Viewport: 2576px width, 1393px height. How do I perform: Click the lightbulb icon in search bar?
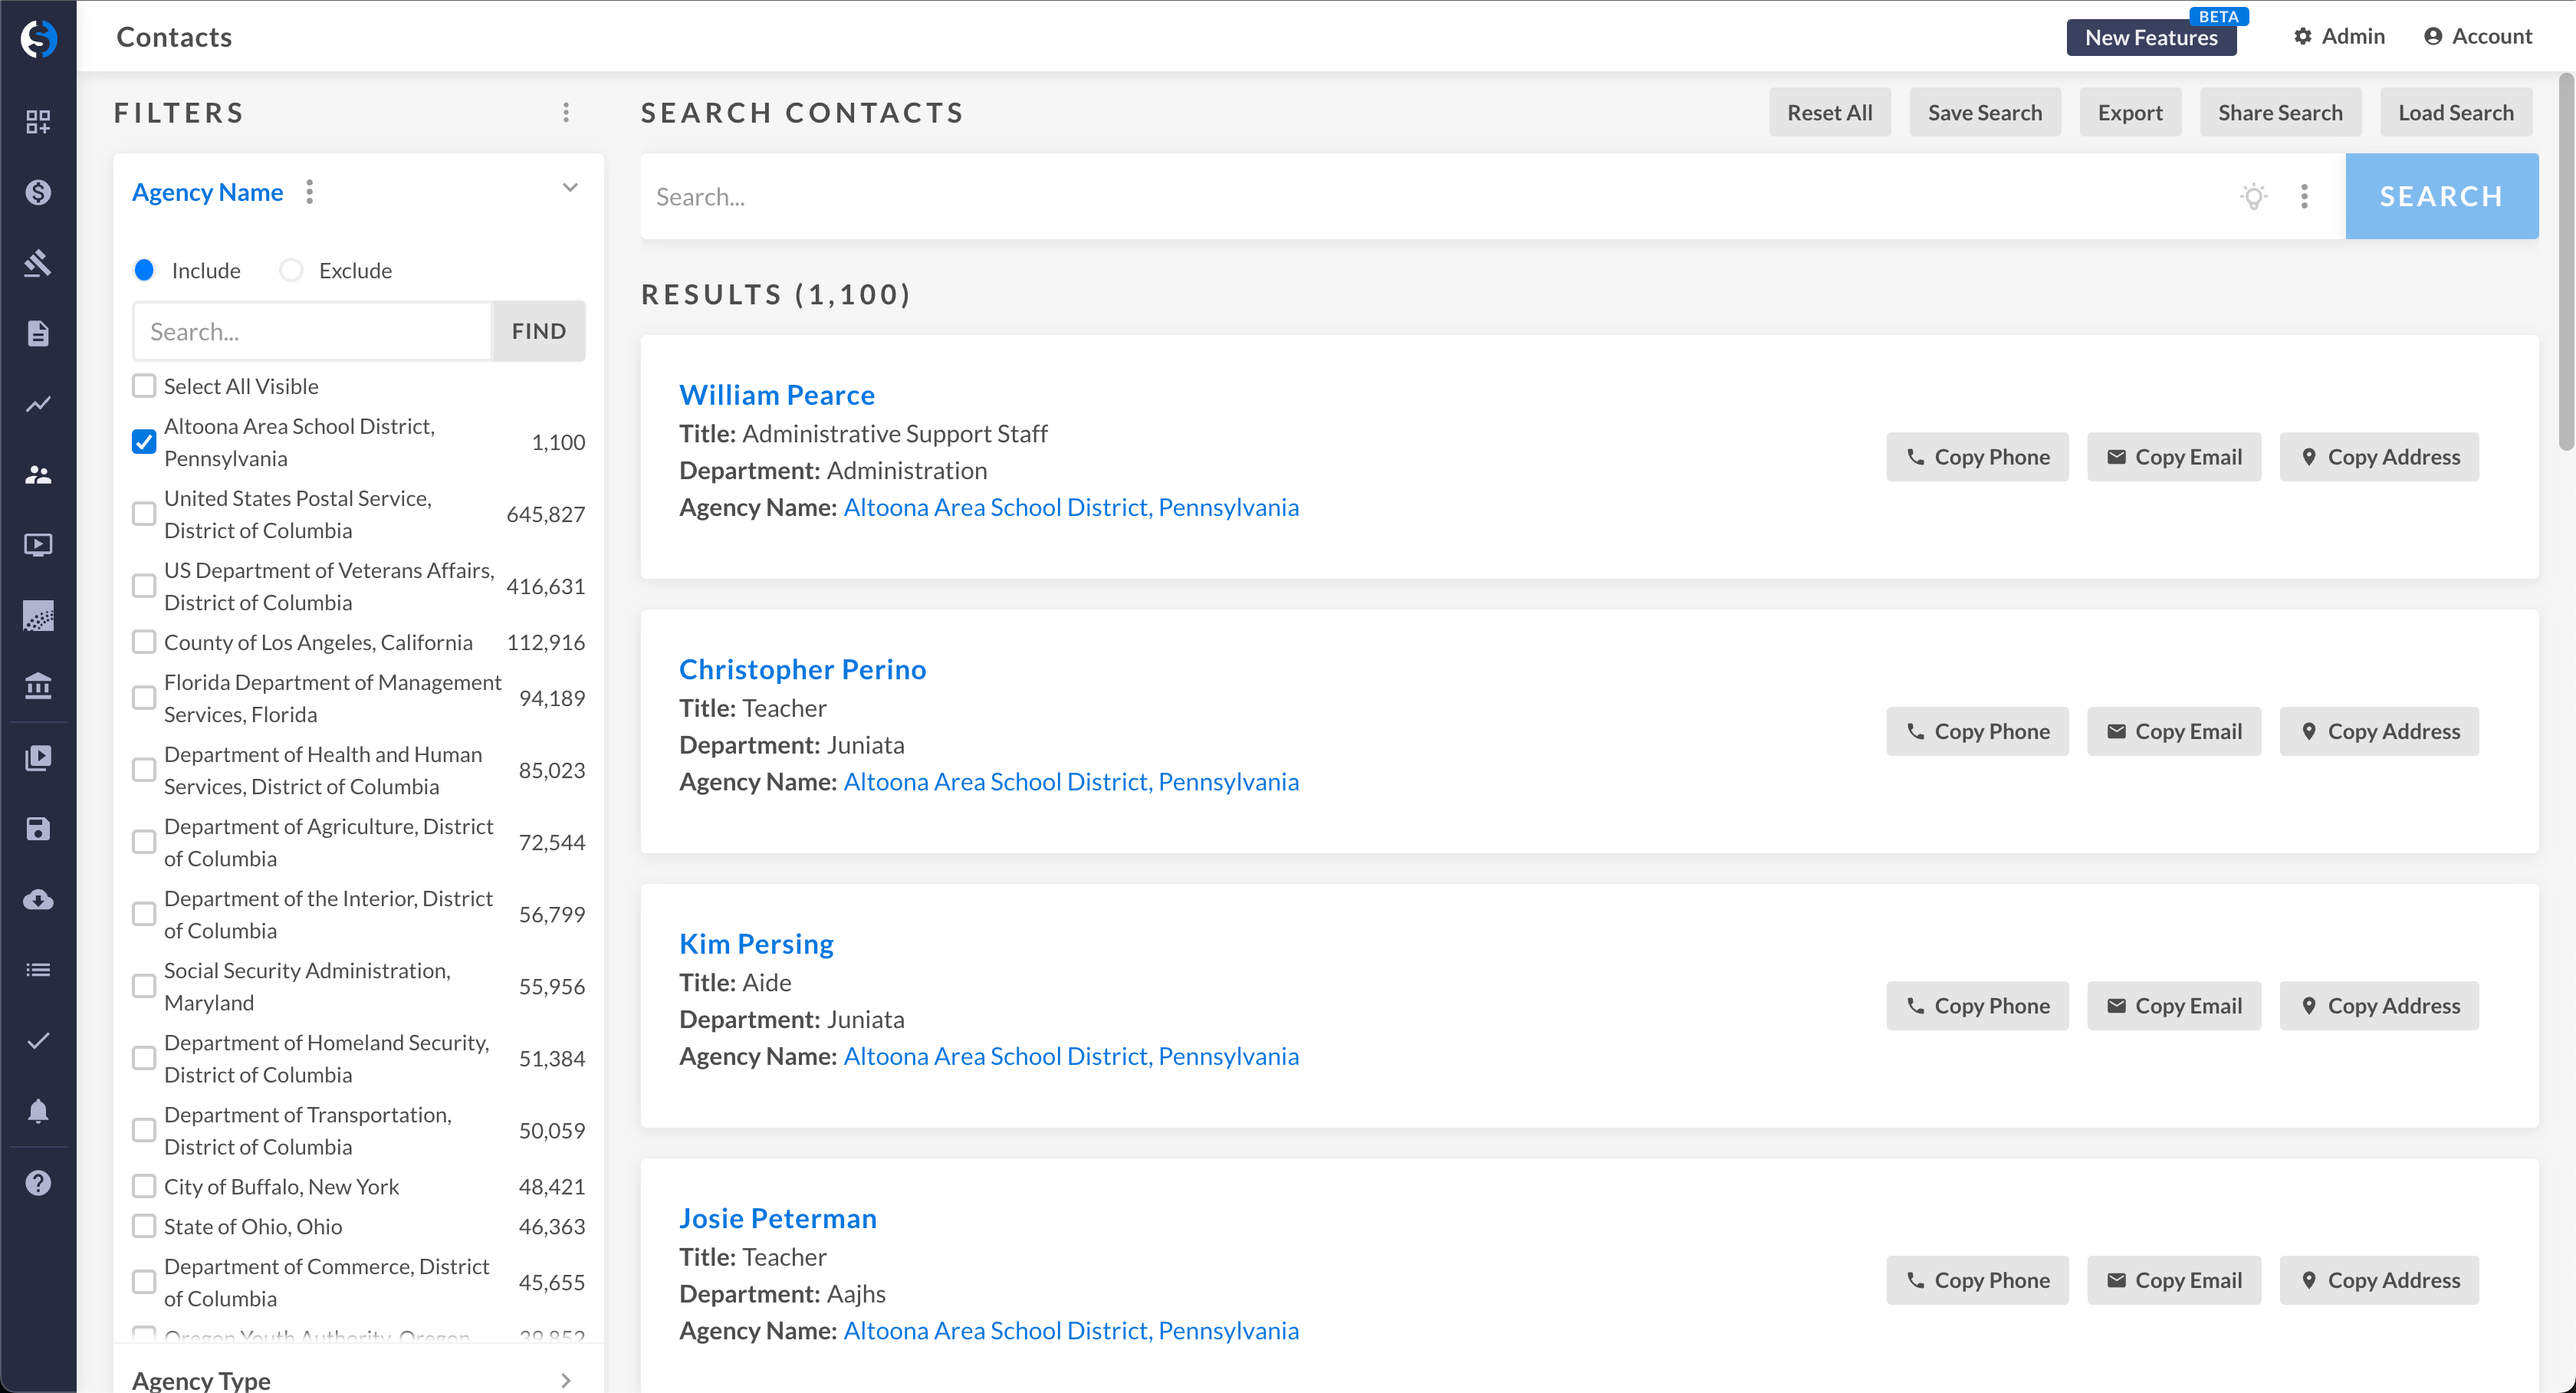(x=2253, y=196)
